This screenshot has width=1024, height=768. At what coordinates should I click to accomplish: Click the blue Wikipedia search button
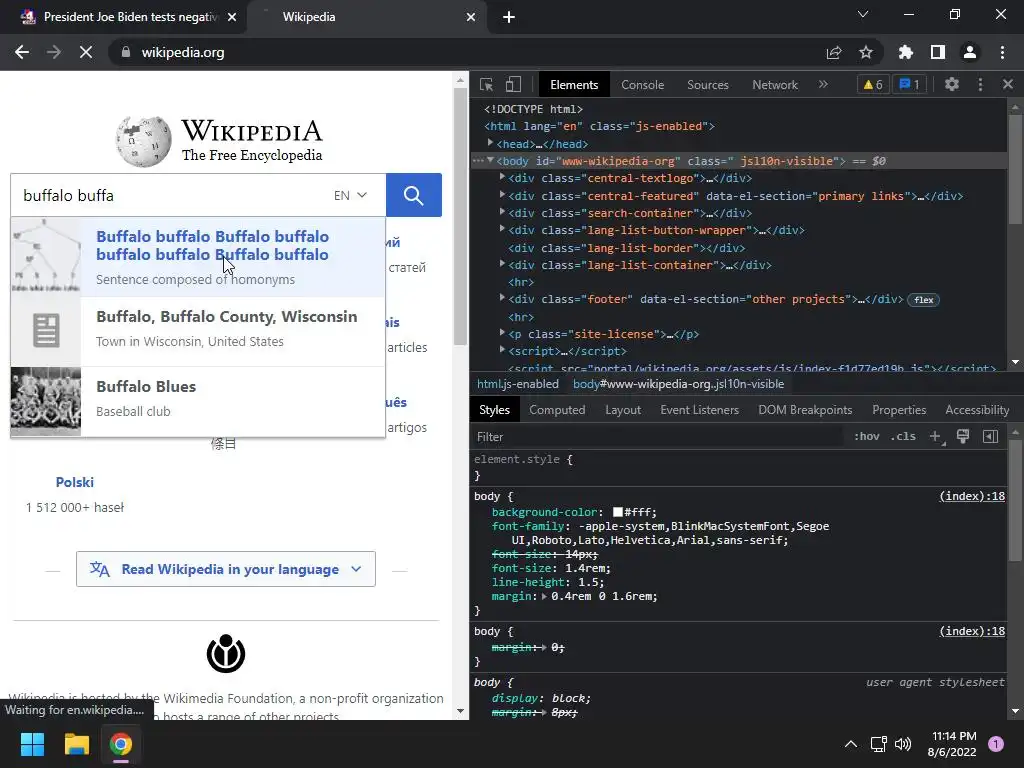[413, 195]
